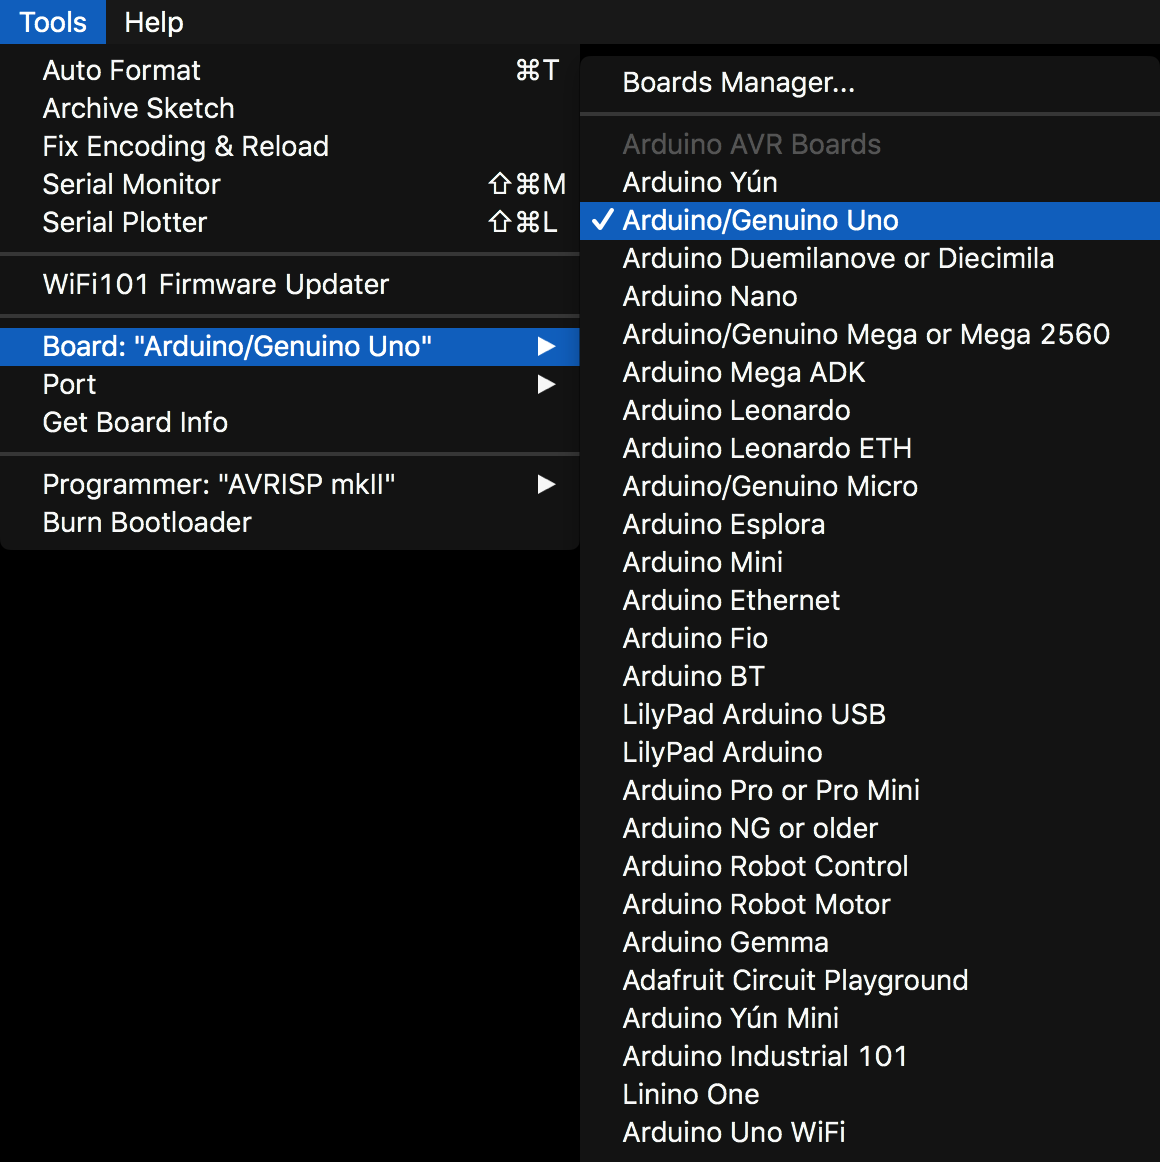Select Adafruit Circuit Playground board

tap(794, 980)
